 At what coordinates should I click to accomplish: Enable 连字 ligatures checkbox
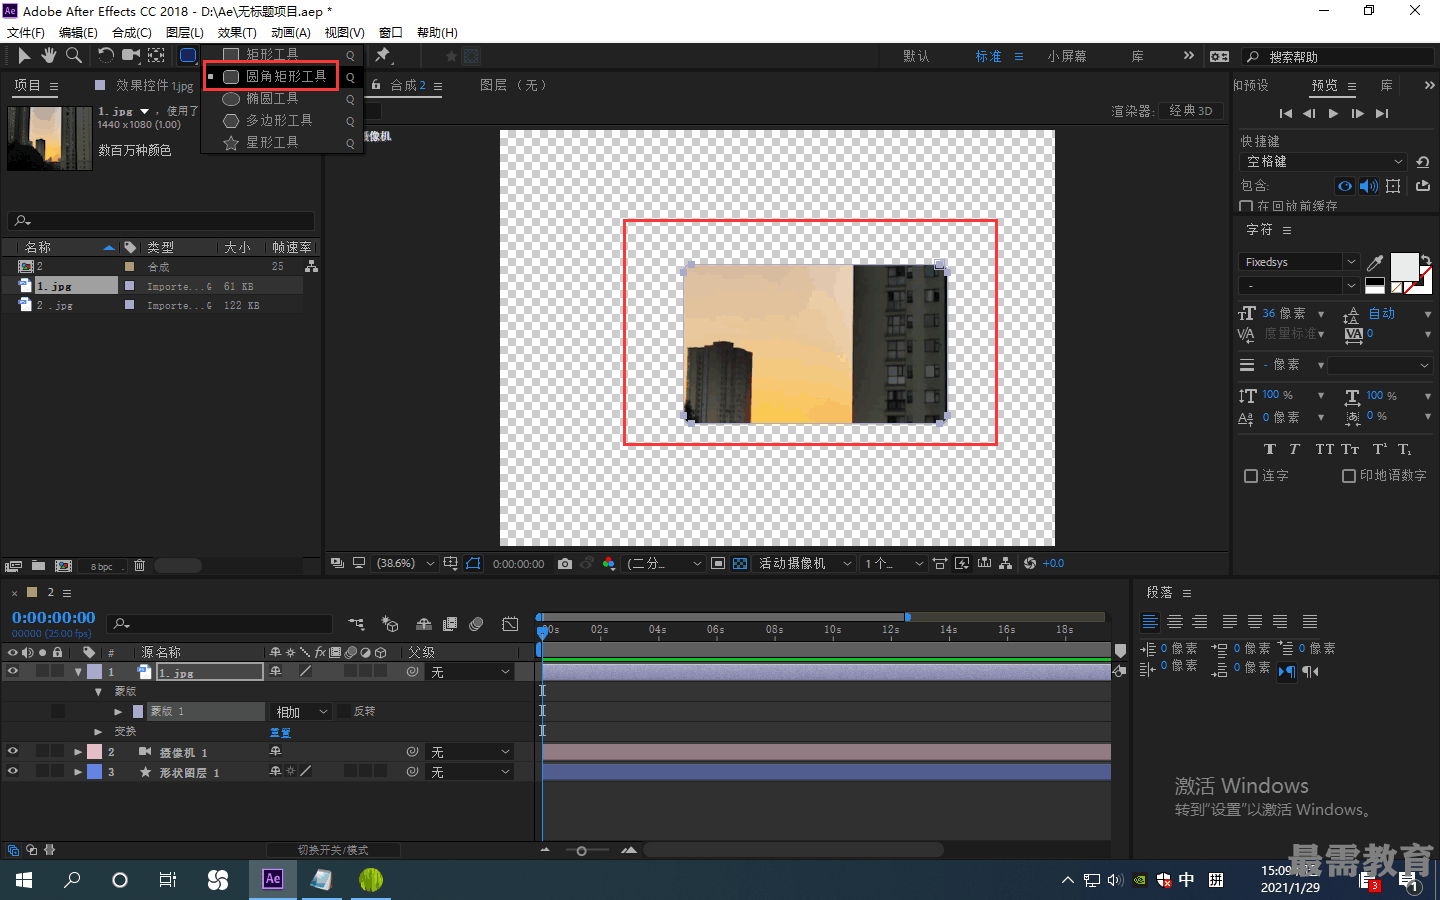[1251, 476]
